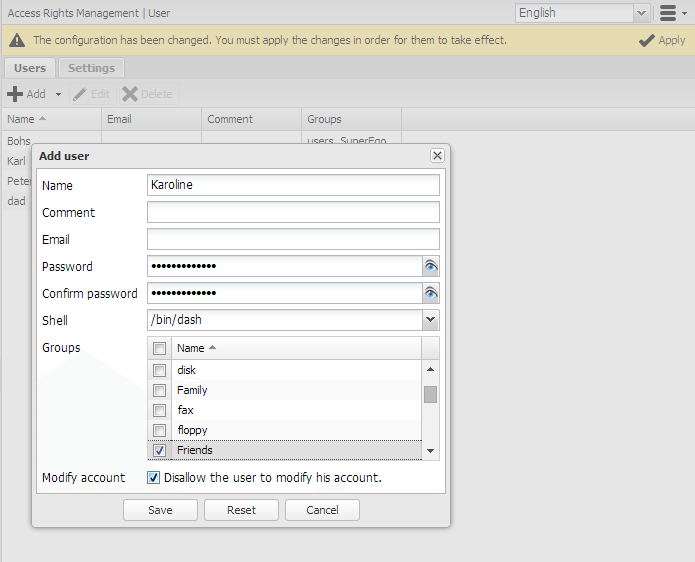Tick the select-all groups header checkbox
This screenshot has height=562, width=695.
(159, 348)
